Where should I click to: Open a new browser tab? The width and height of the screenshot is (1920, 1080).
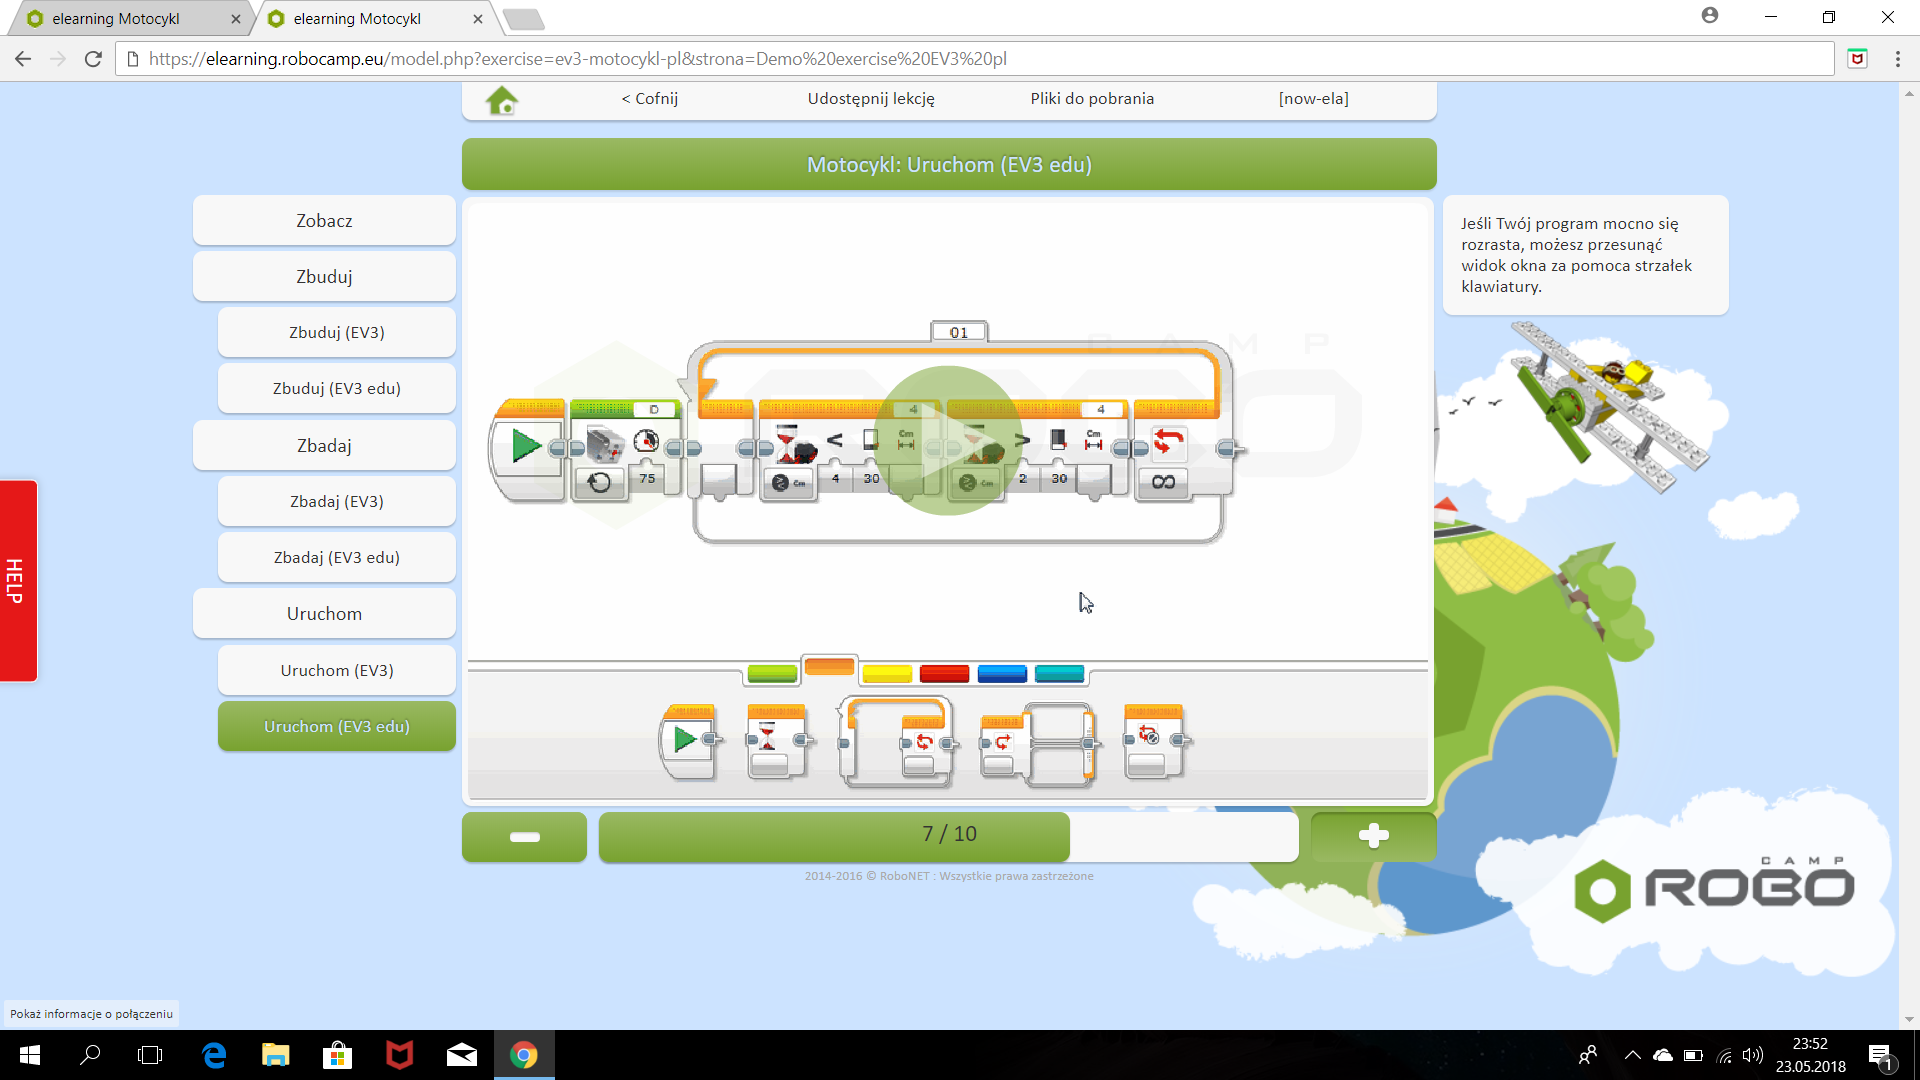pyautogui.click(x=523, y=19)
